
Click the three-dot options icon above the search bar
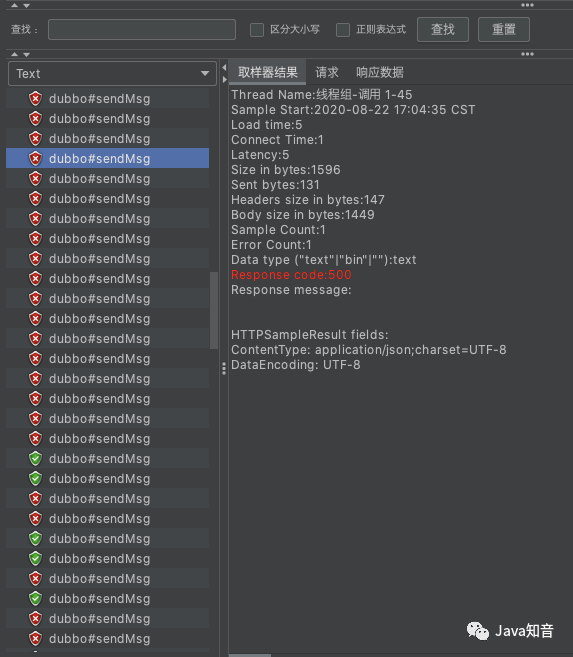[527, 5]
